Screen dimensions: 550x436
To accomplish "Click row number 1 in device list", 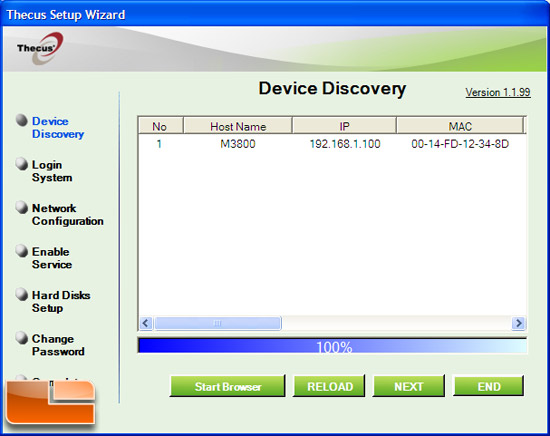I will click(159, 144).
